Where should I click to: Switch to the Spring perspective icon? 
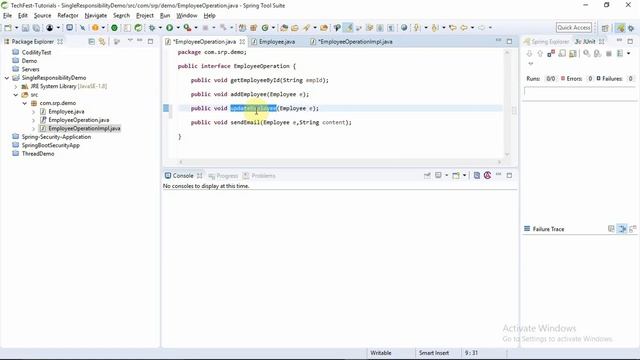click(x=620, y=28)
